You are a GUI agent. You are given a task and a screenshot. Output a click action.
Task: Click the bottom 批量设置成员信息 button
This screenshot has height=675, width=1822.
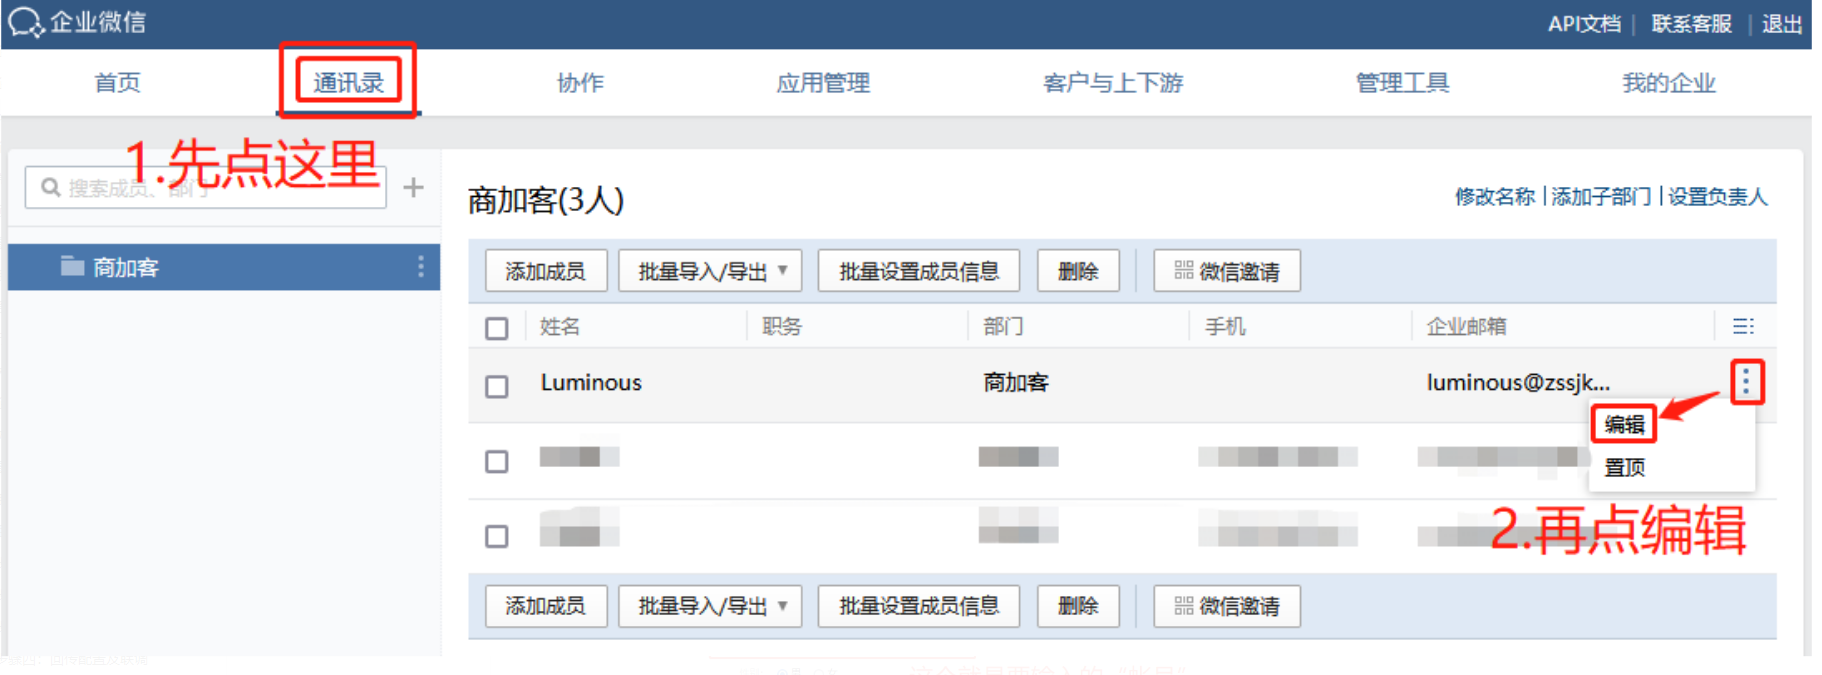tap(919, 606)
